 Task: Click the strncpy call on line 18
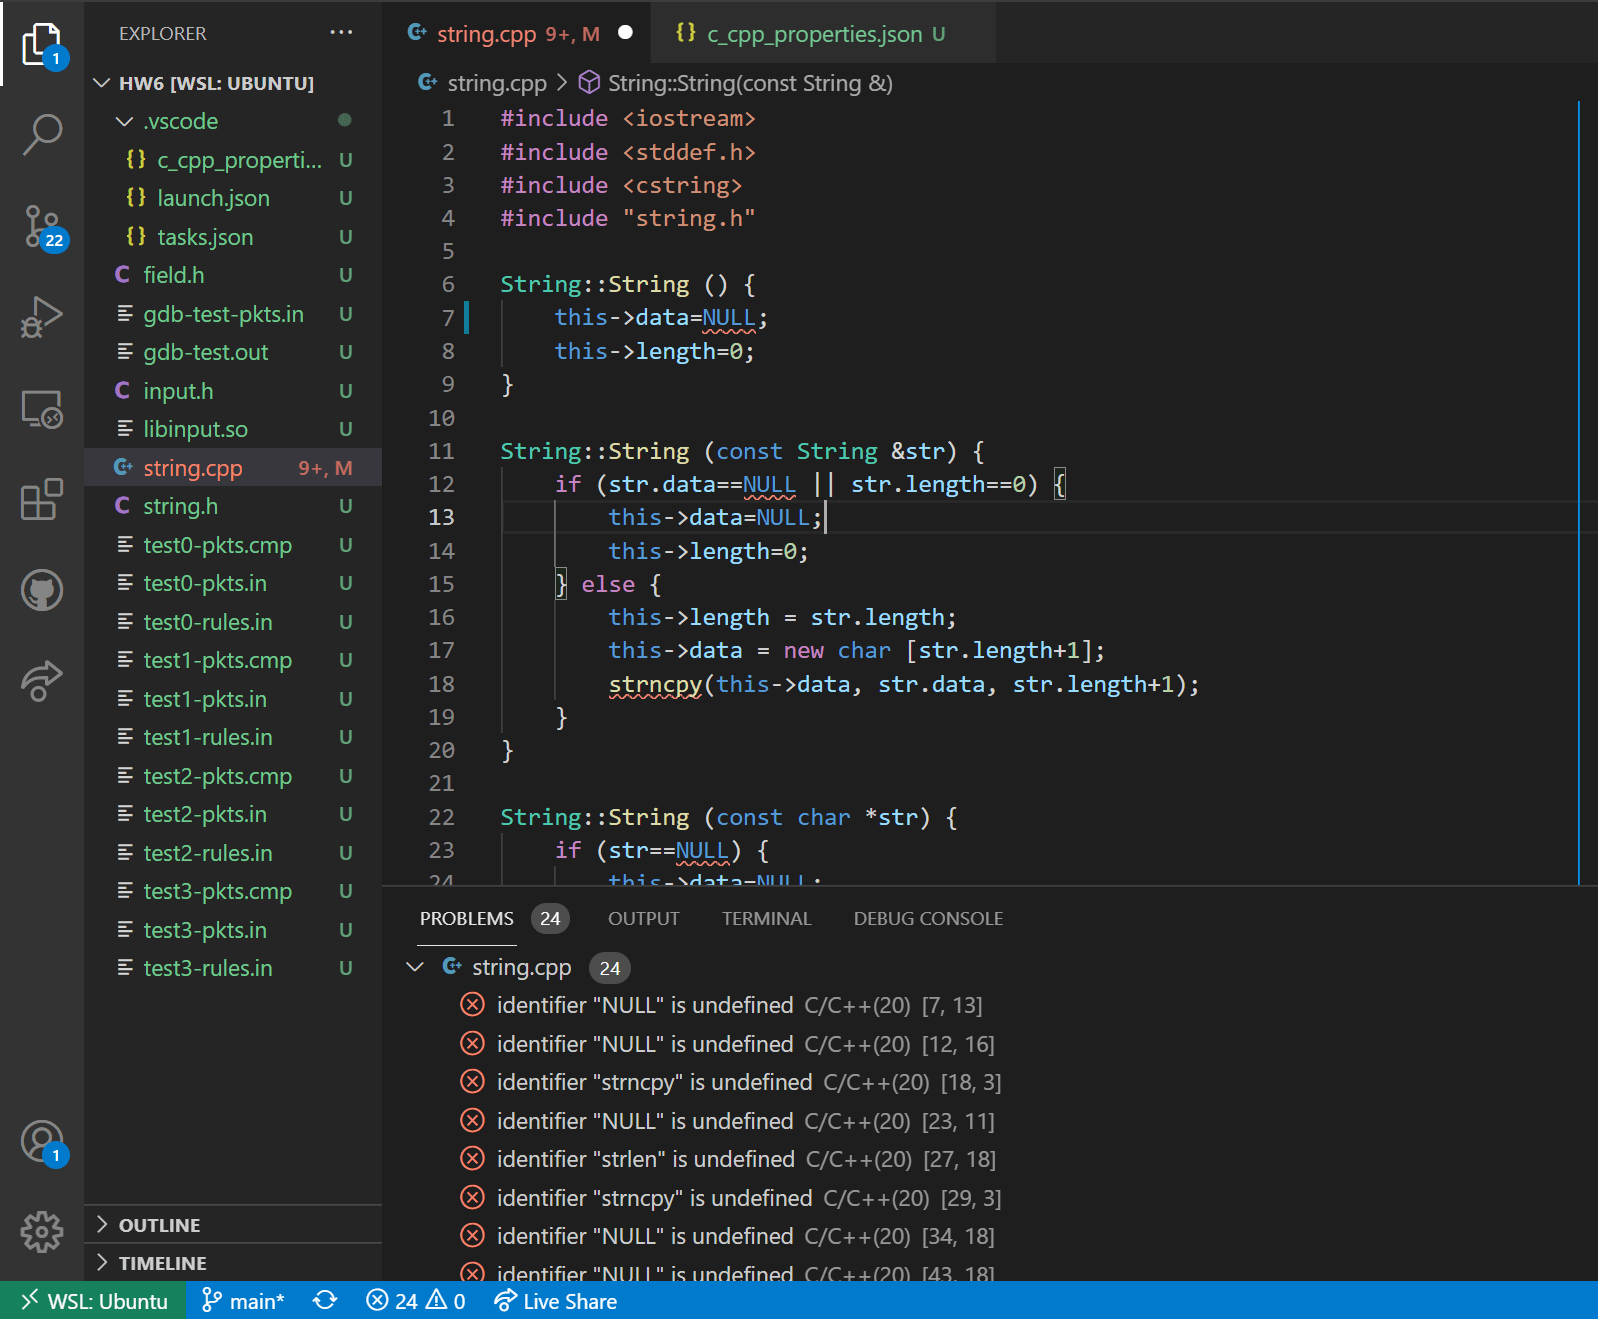click(655, 684)
